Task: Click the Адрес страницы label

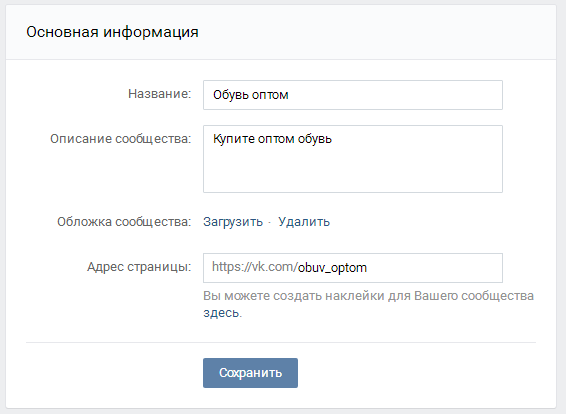Action: (139, 267)
